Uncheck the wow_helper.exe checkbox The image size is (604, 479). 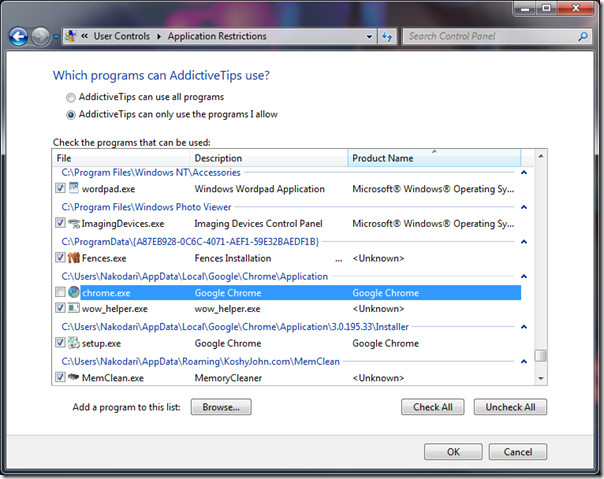[60, 308]
